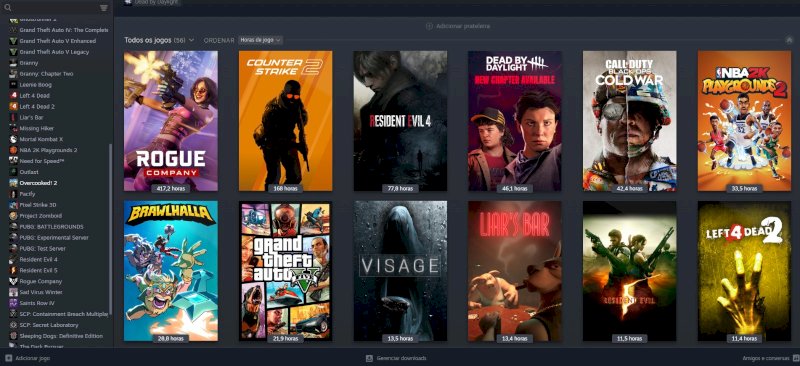Click the Saints Row IV sidebar icon
This screenshot has height=366, width=800.
coord(13,303)
